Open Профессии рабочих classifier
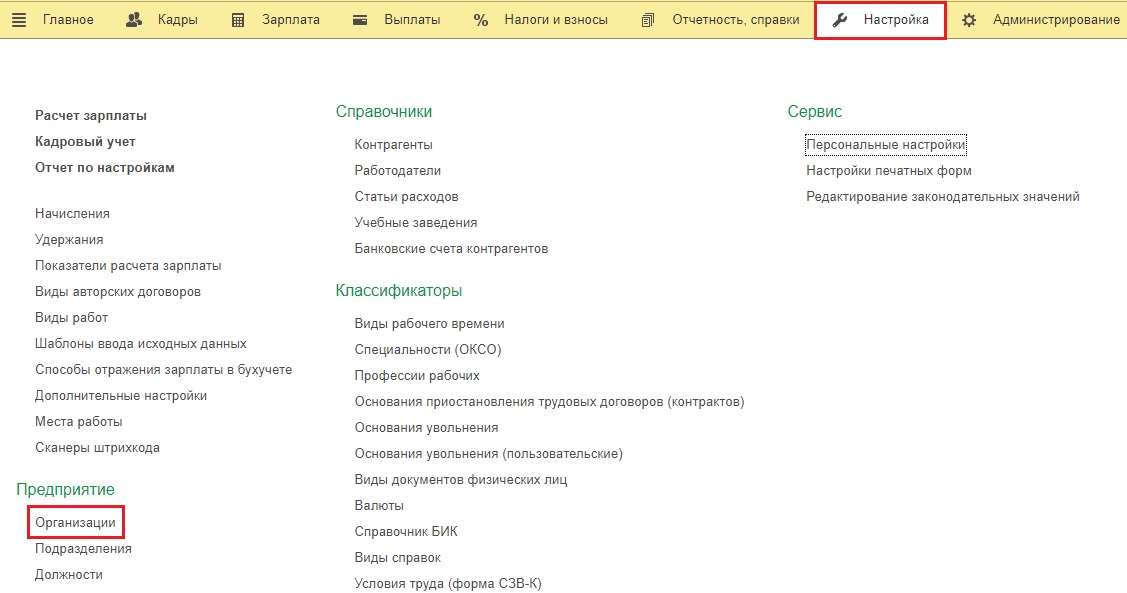1127x593 pixels. coord(417,375)
